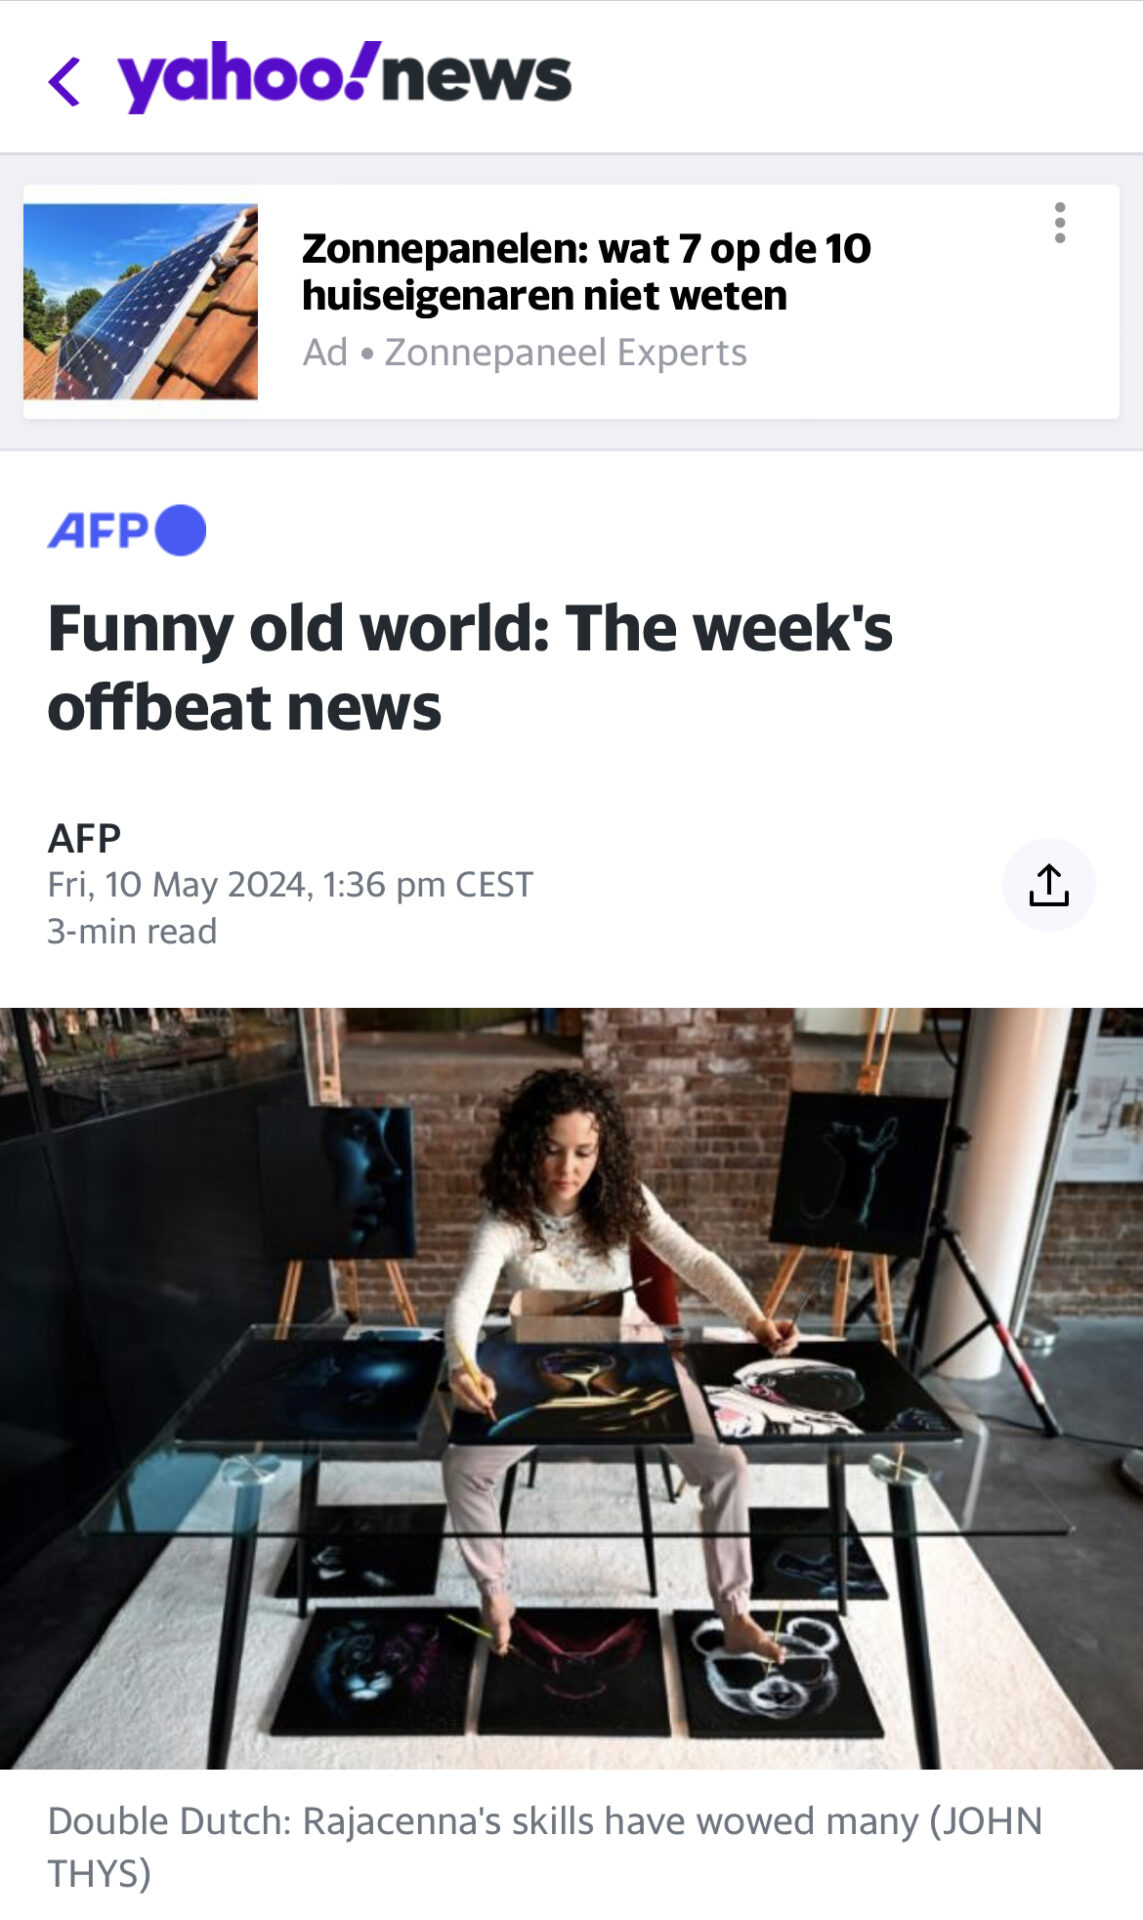Tap the blue circle in the AFP logo
1143x1920 pixels.
(181, 530)
